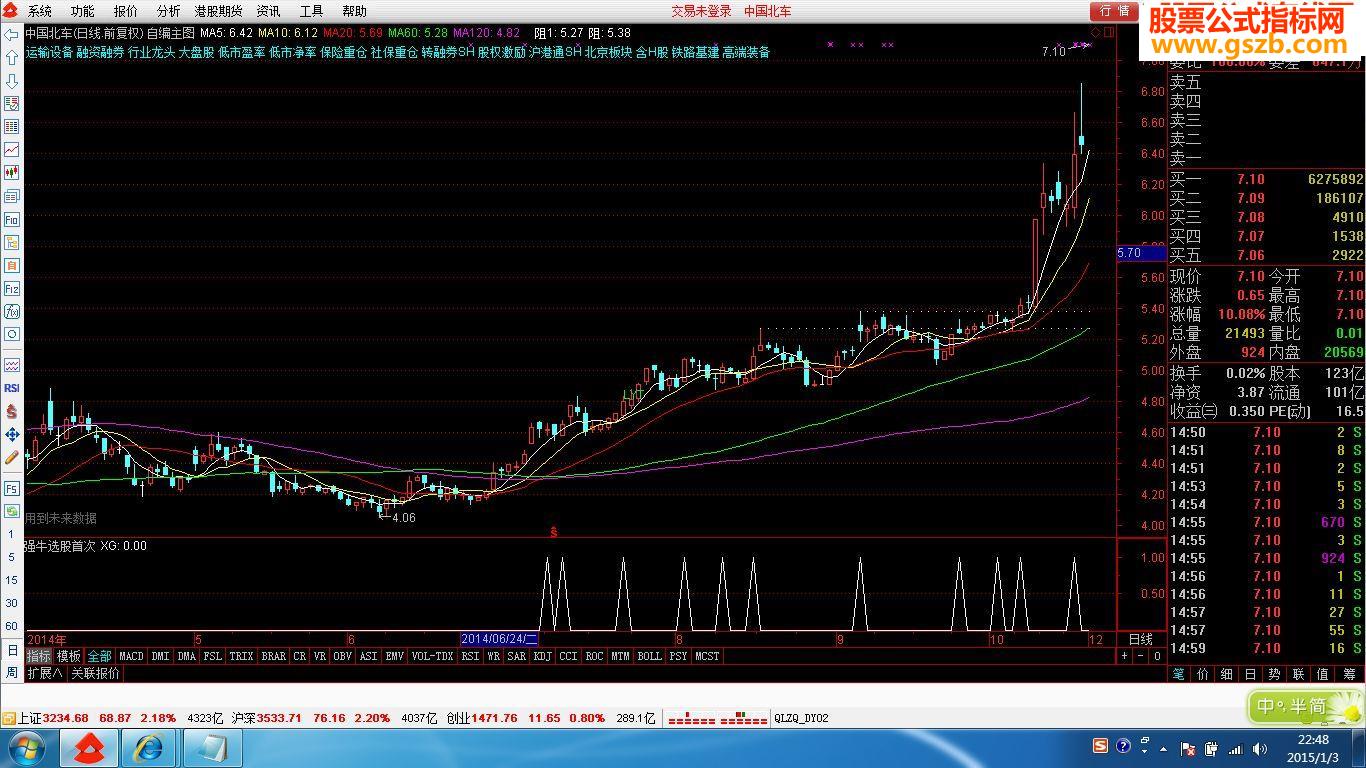Show hidden tray icons arrow
Image resolution: width=1366 pixels, height=768 pixels.
click(x=1165, y=748)
